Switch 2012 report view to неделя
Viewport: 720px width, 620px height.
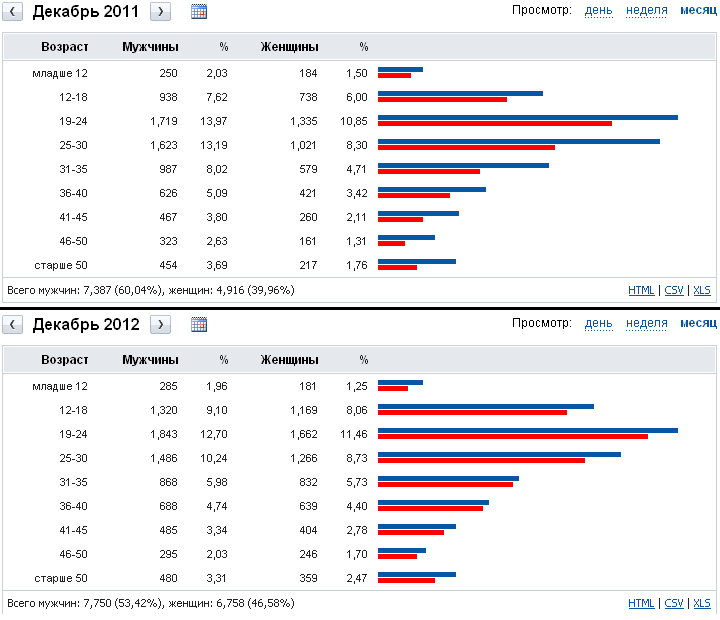647,323
